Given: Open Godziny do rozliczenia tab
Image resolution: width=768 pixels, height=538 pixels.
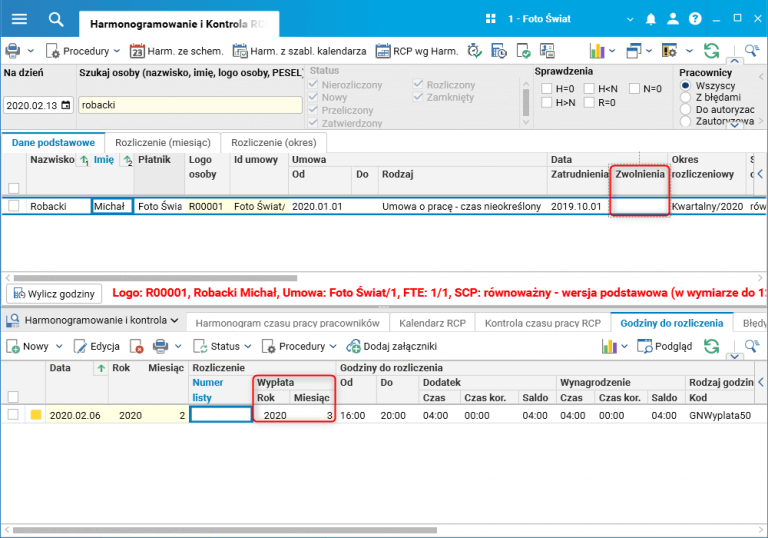Looking at the screenshot, I should (672, 323).
